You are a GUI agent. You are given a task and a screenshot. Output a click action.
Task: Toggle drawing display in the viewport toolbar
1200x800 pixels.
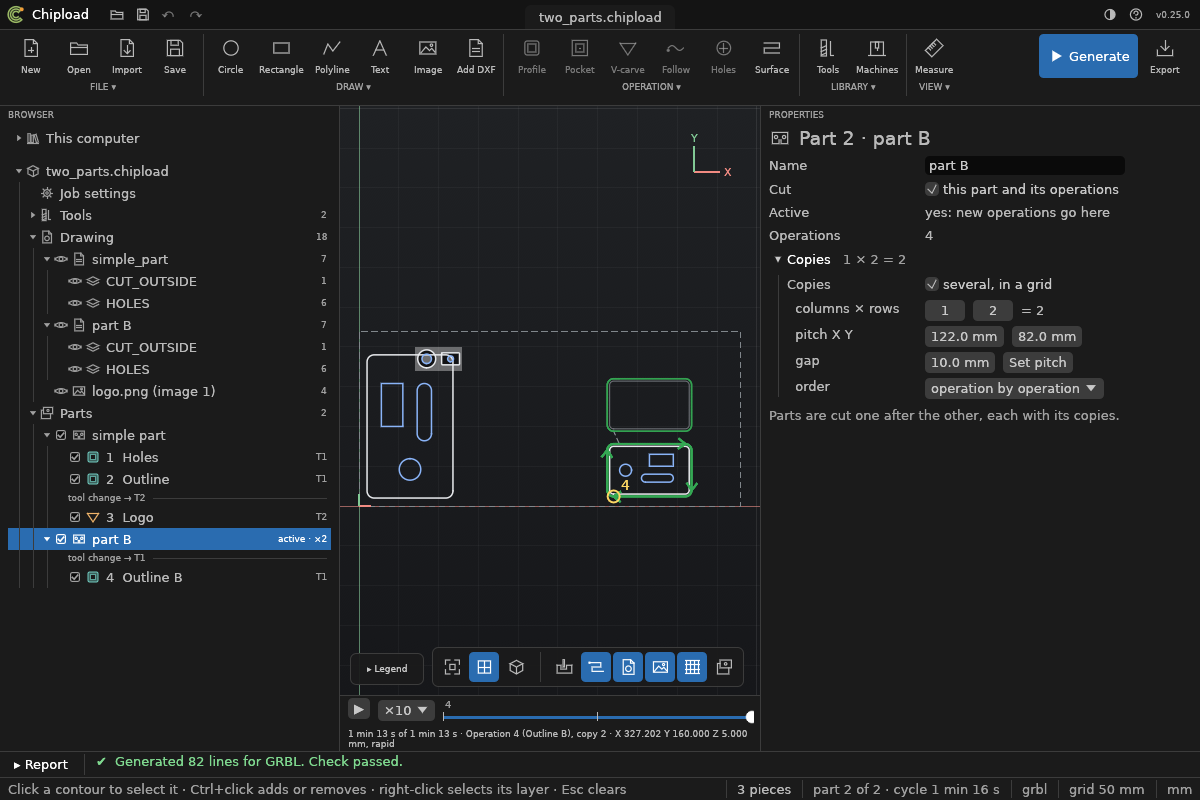pos(628,667)
